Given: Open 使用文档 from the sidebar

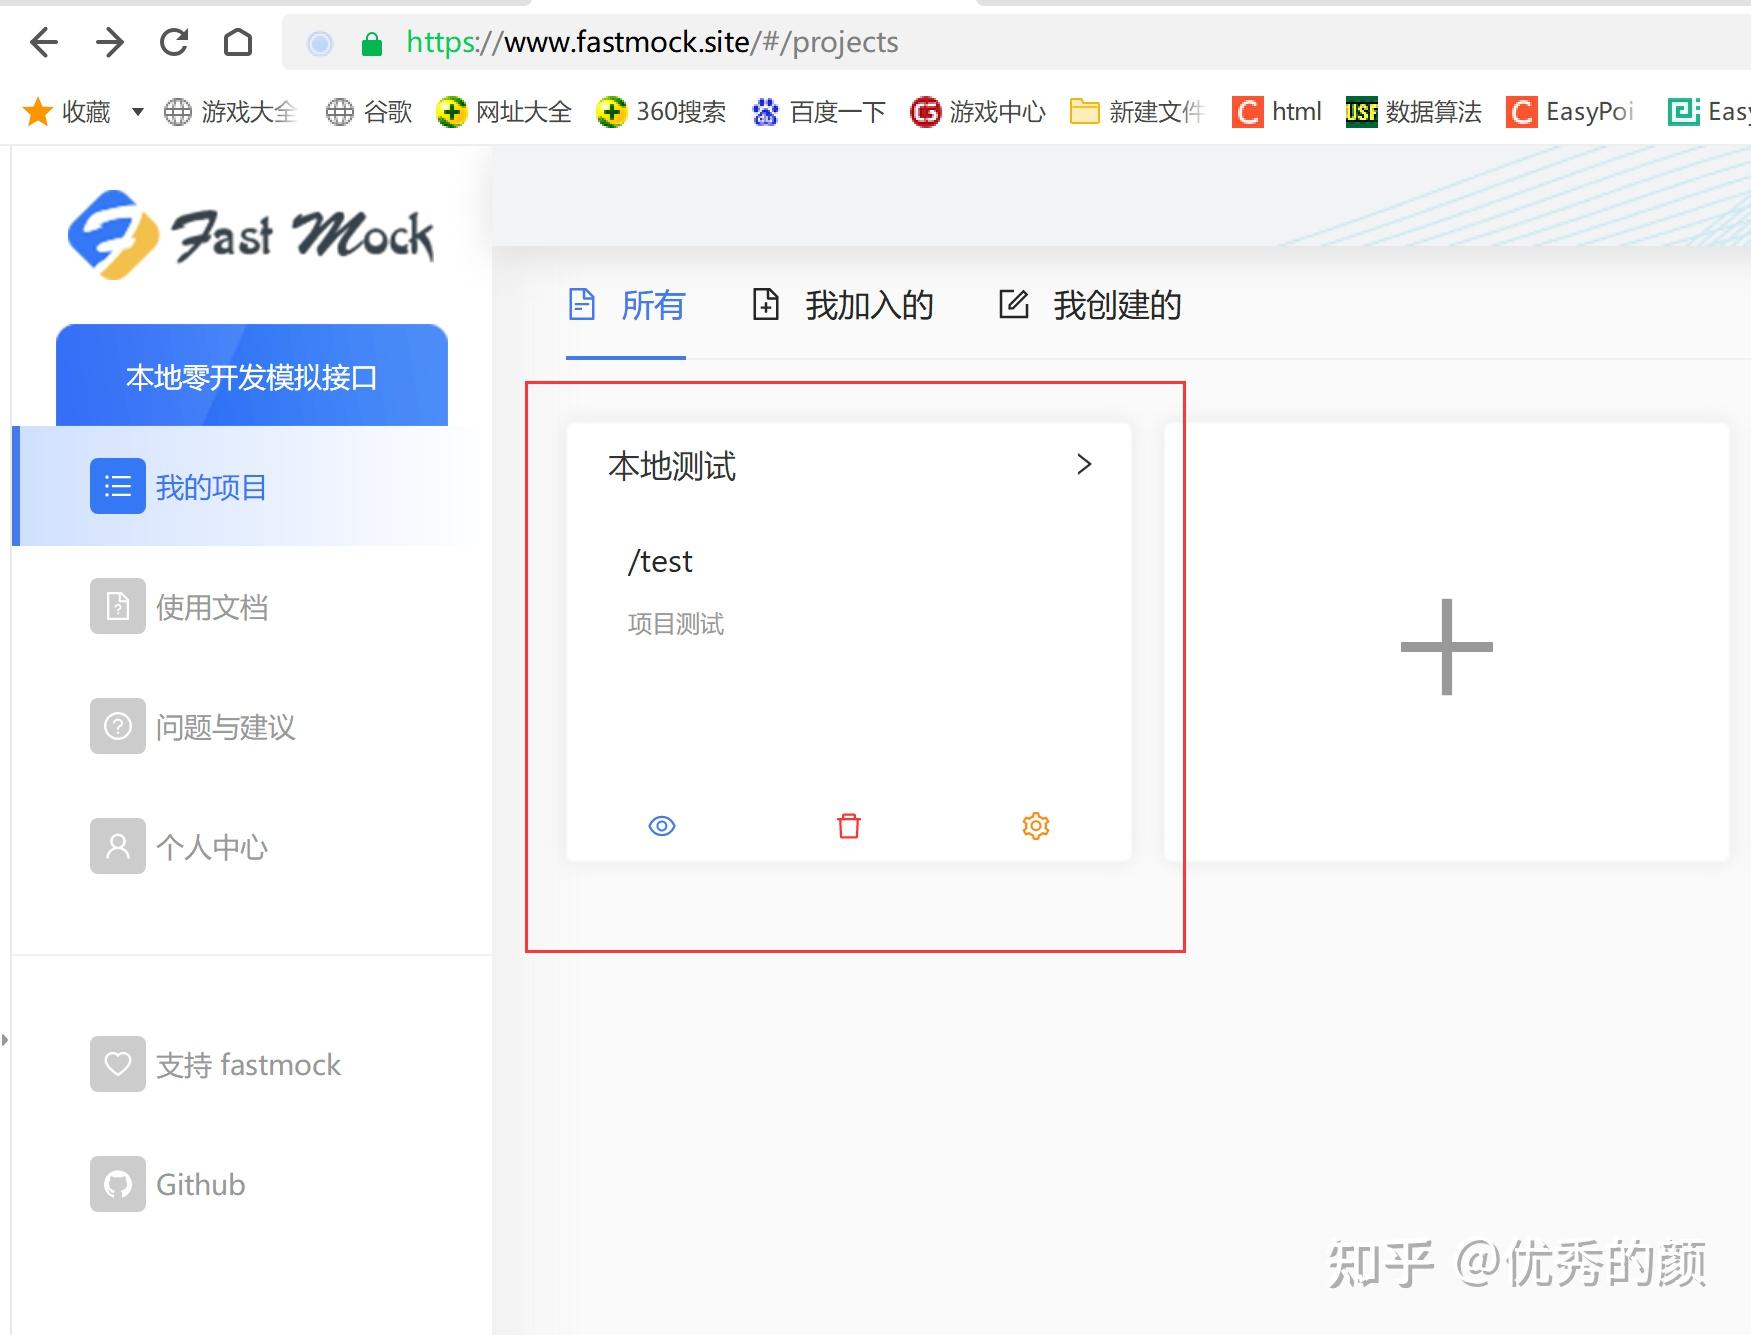Looking at the screenshot, I should 212,607.
